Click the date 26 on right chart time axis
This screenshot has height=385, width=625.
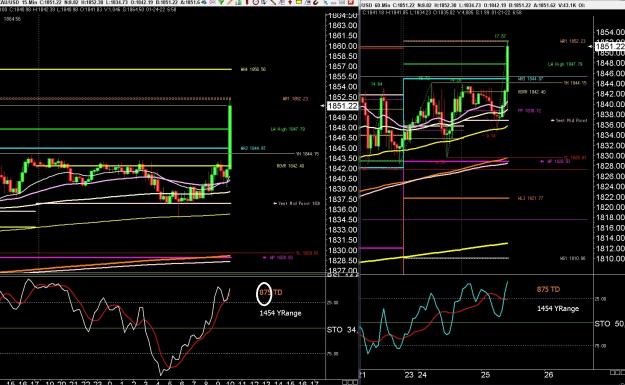(548, 375)
